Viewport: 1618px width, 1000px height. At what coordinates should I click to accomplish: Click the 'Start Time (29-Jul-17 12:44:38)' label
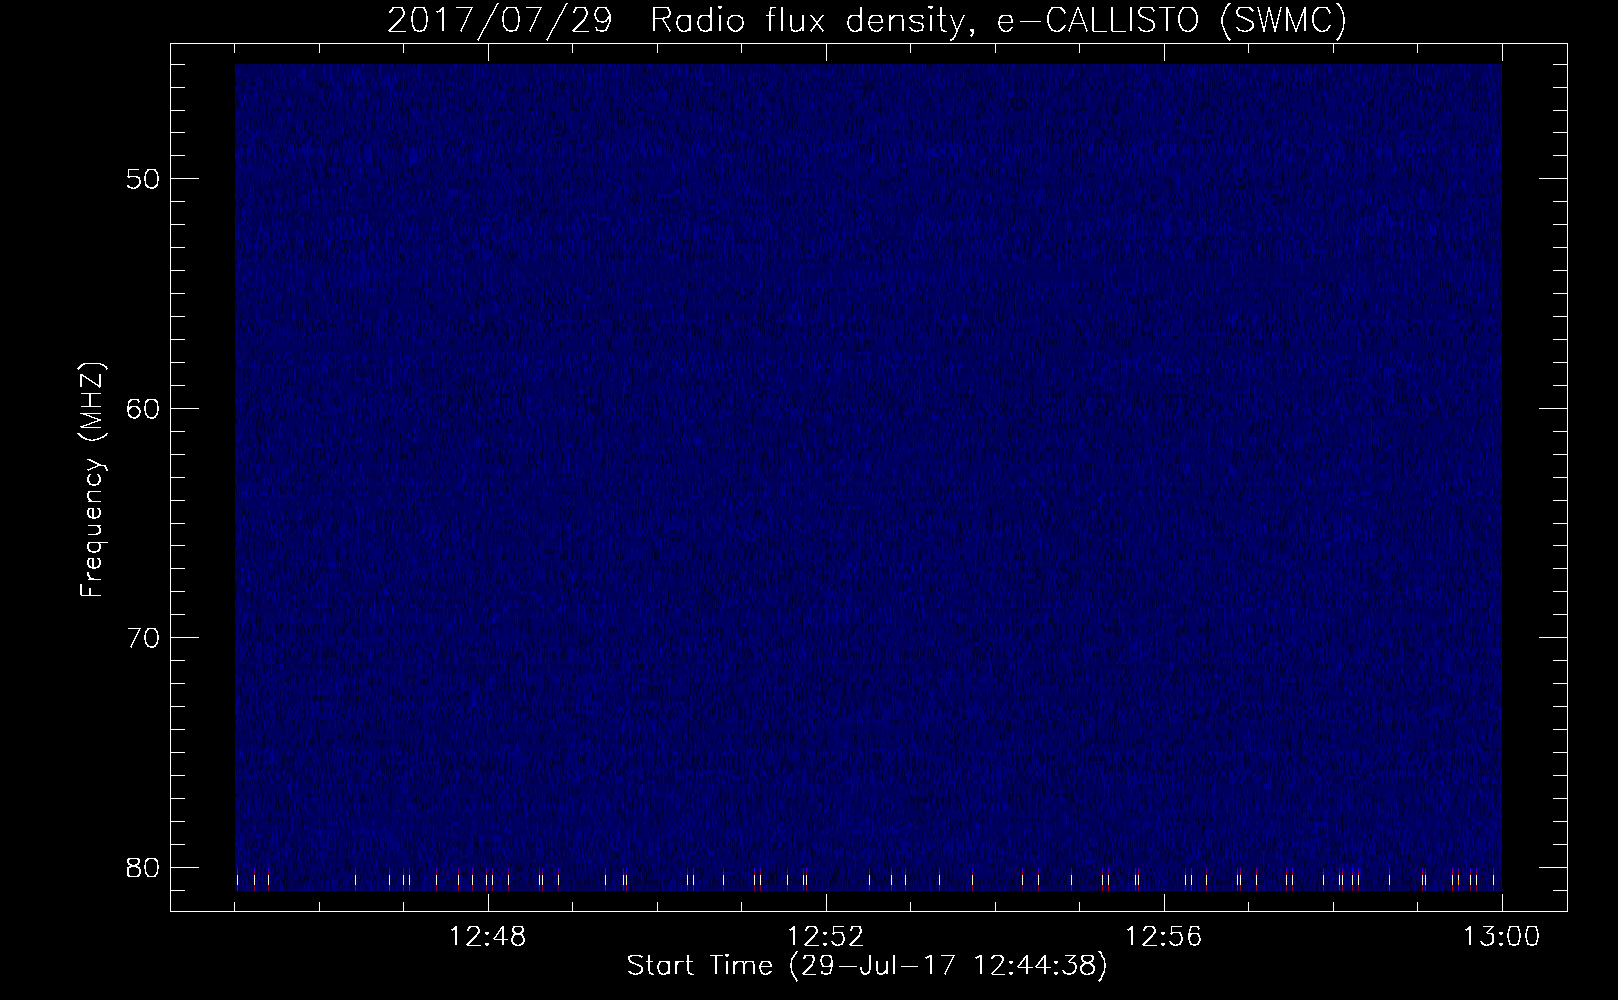point(867,966)
